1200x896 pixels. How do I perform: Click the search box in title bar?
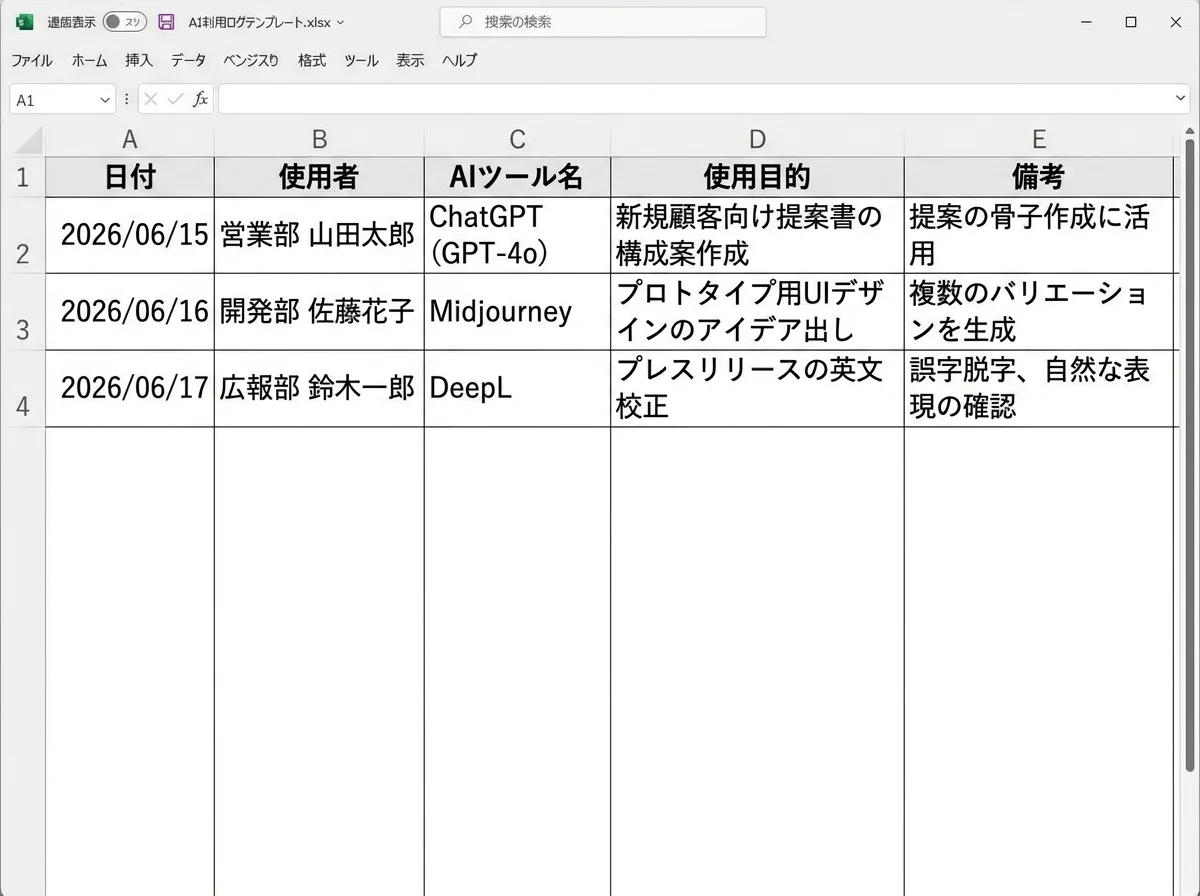coord(603,22)
